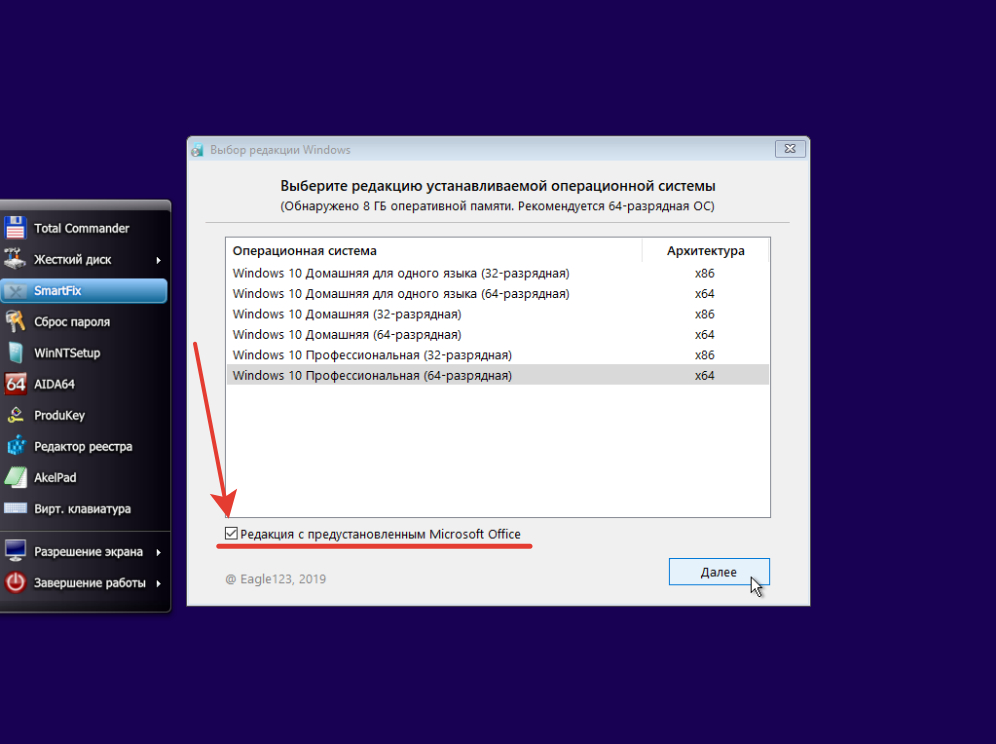Click the AIDA64 menu label
The height and width of the screenshot is (744, 996).
click(x=54, y=384)
